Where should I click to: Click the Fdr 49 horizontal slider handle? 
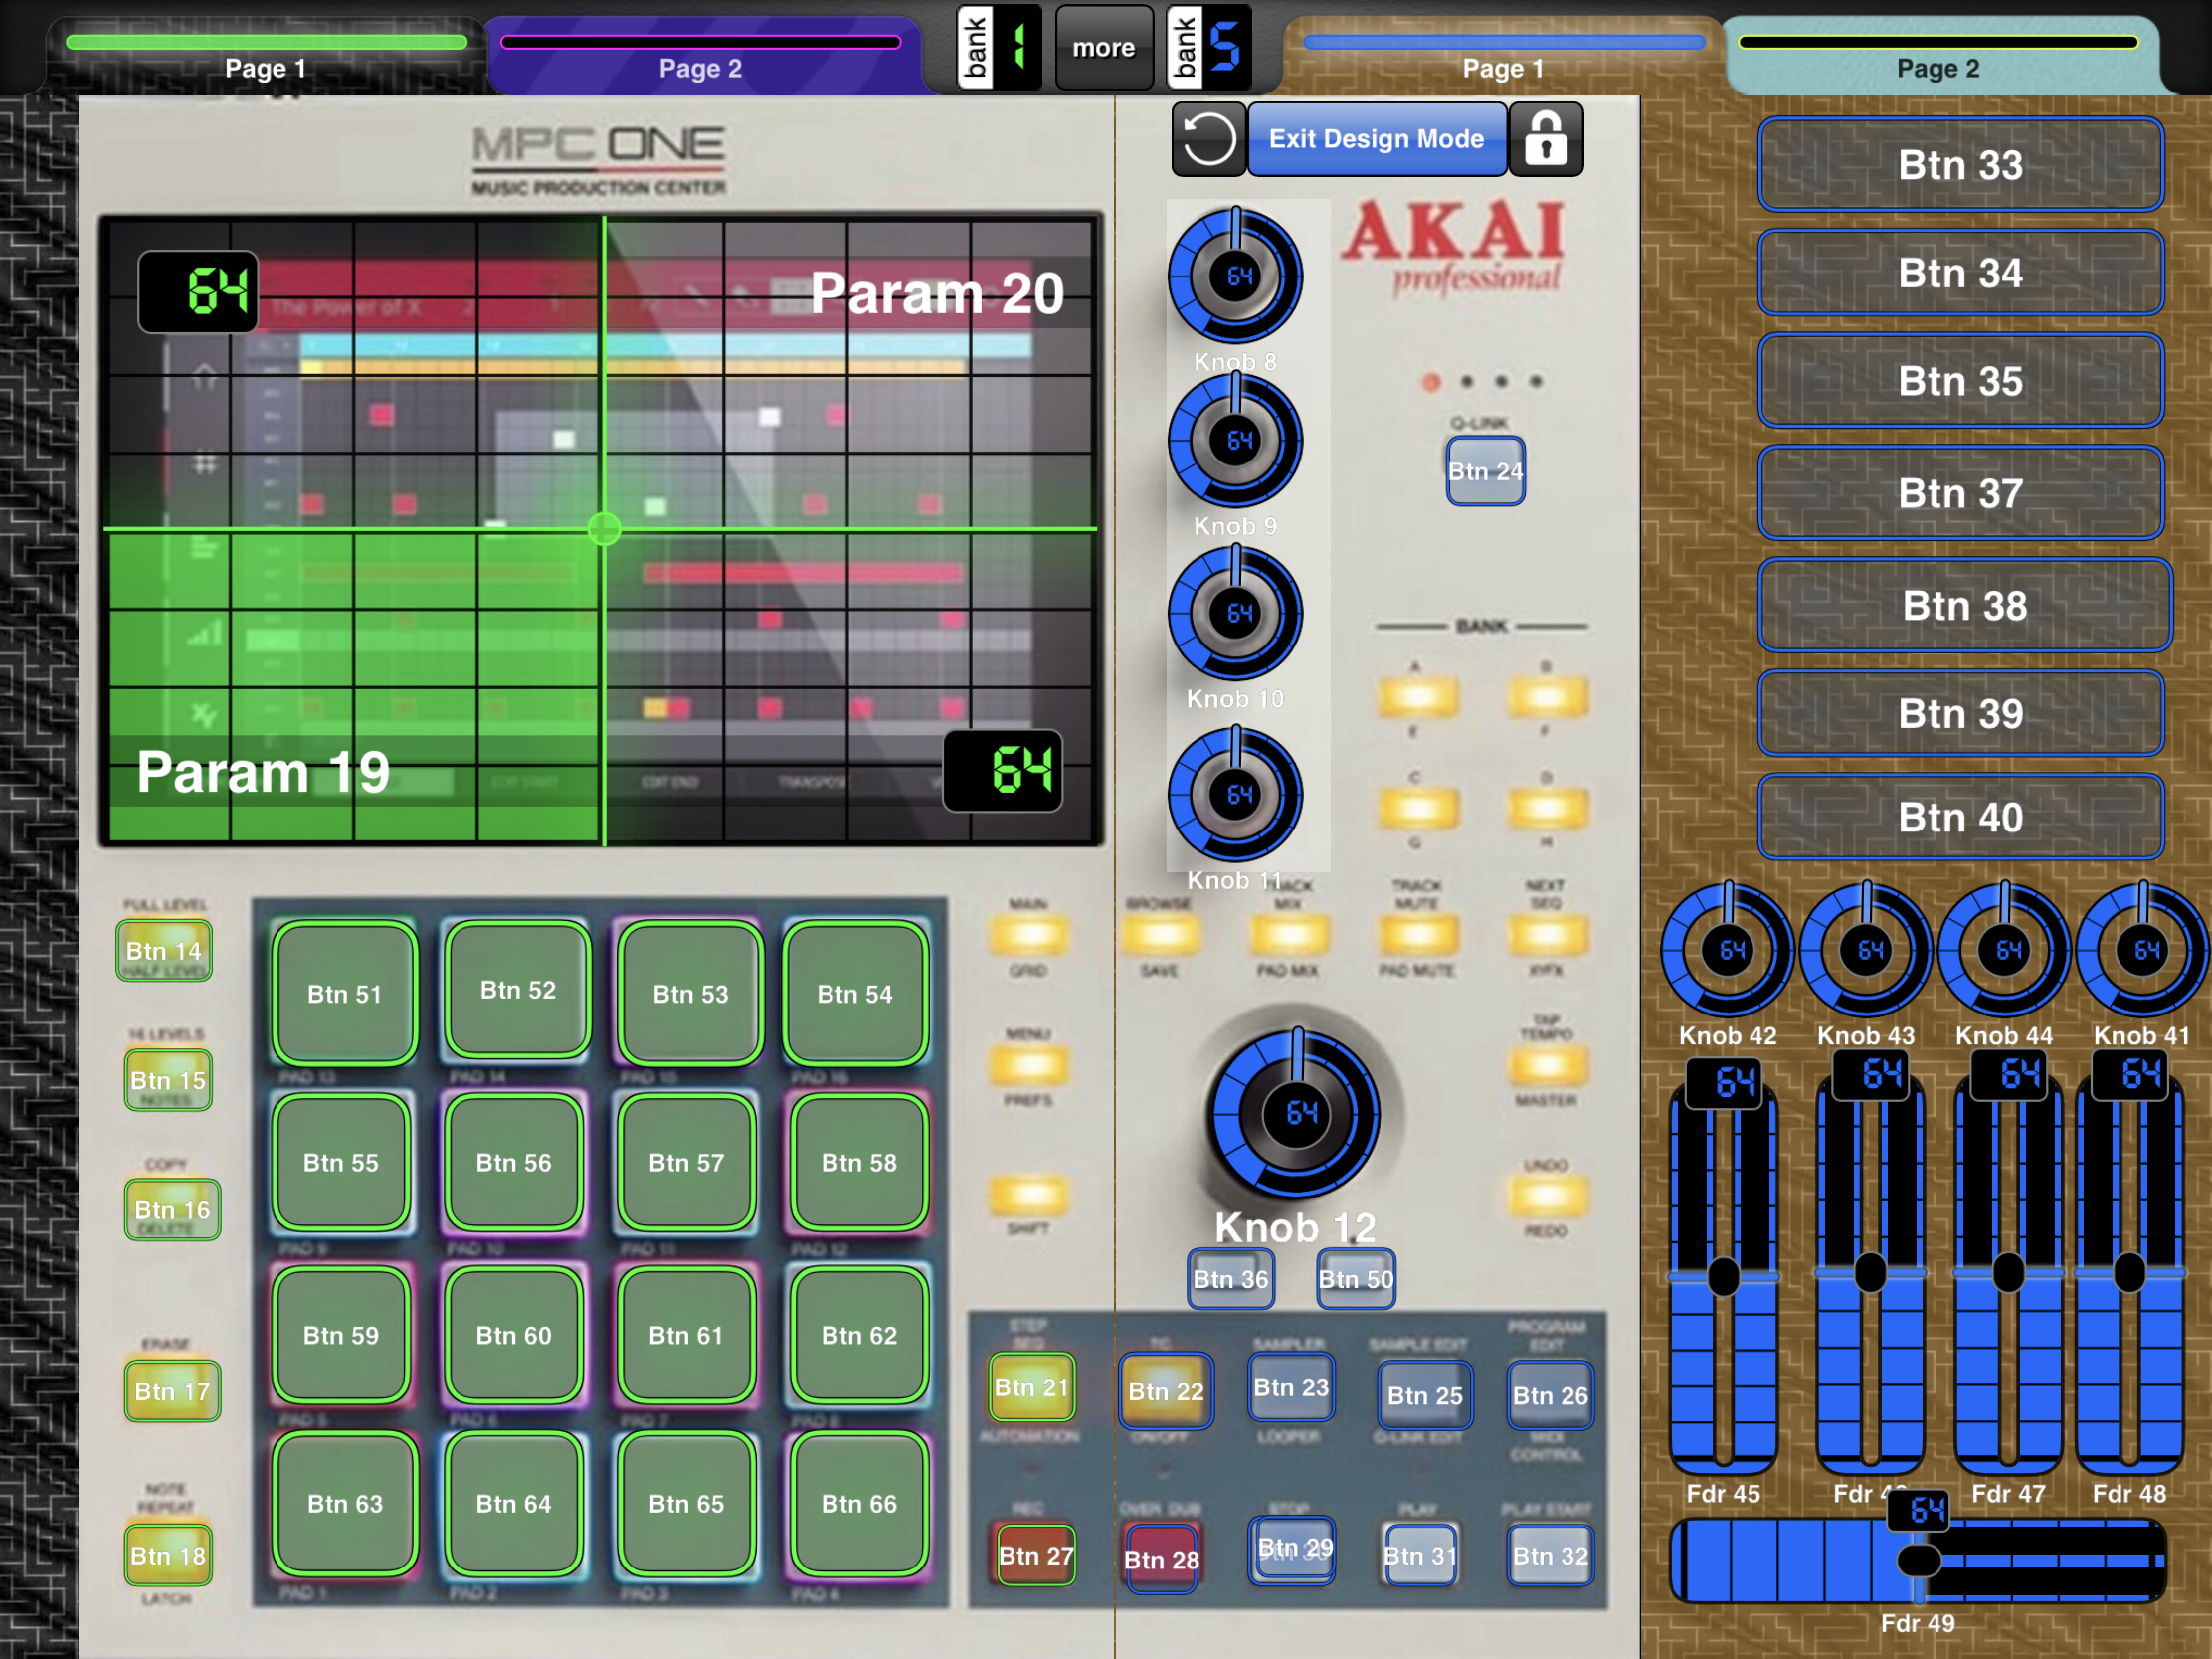[1919, 1560]
